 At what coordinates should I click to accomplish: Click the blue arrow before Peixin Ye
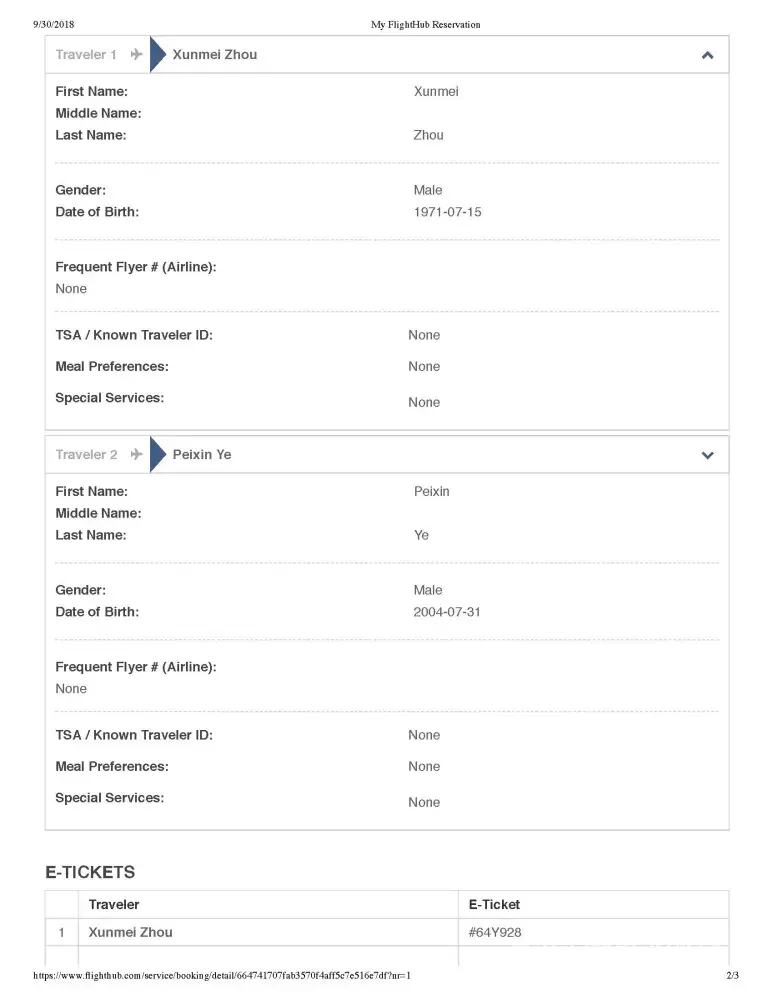tap(157, 455)
